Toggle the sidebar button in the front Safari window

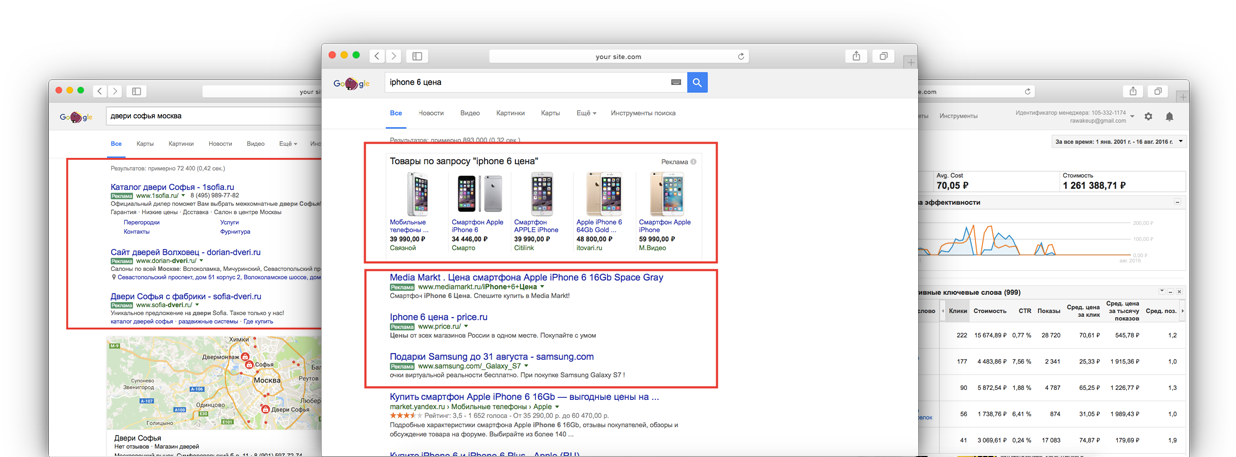pos(417,56)
